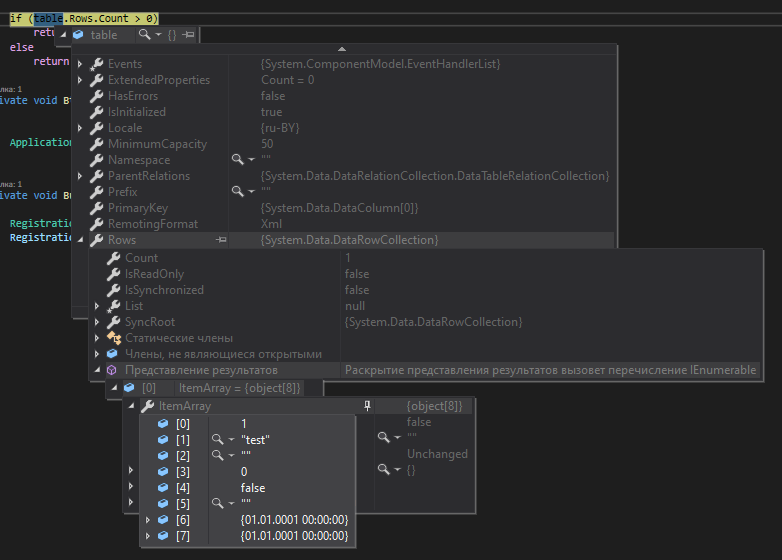The height and width of the screenshot is (560, 782).
Task: Click the pin icon on the Rows row
Action: coord(220,240)
